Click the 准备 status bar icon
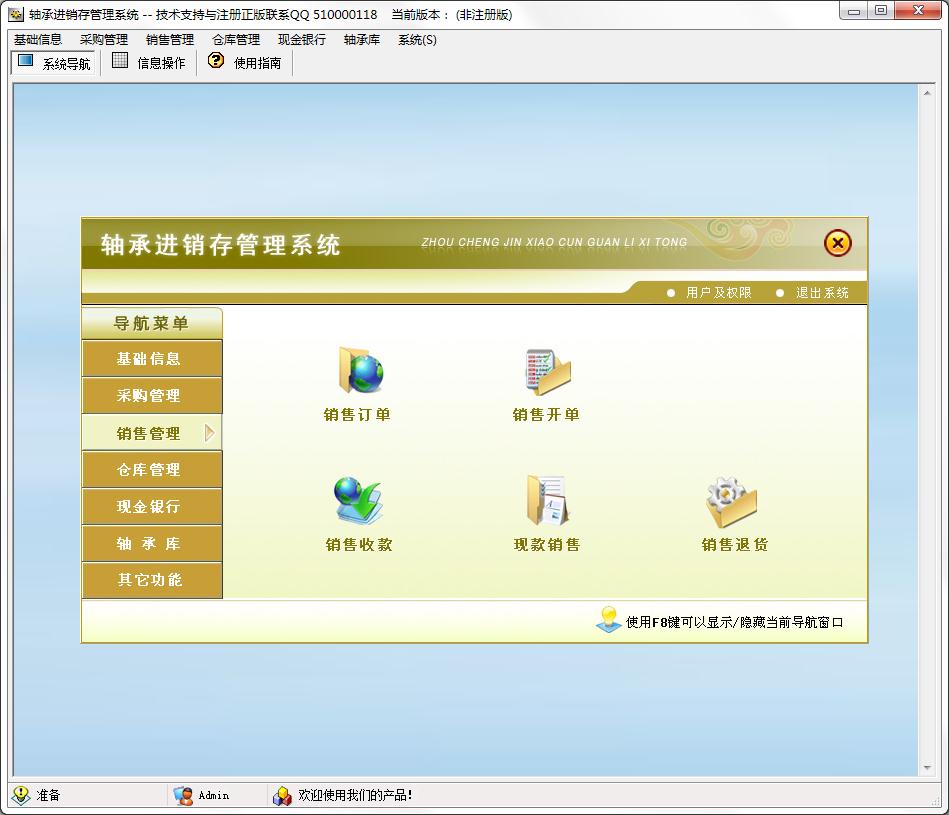 [x=21, y=795]
